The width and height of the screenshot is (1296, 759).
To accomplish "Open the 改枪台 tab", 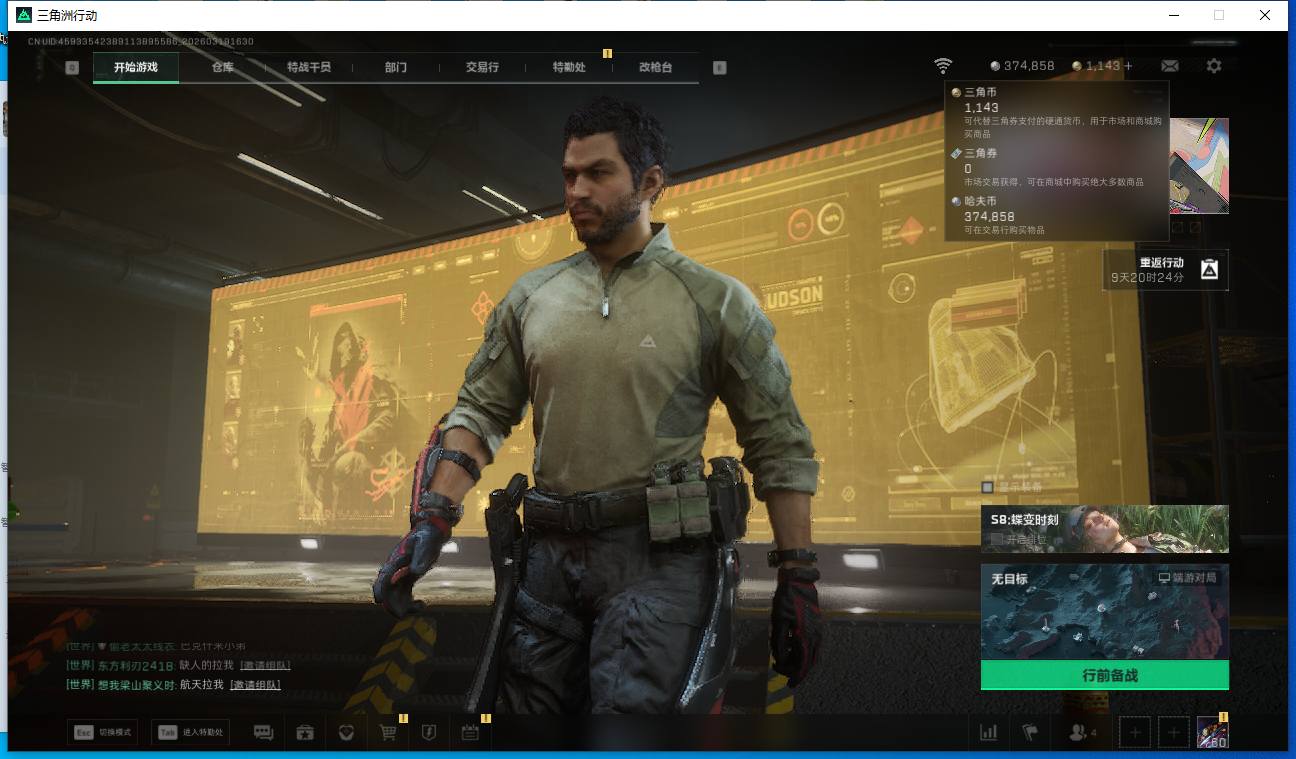I will click(655, 67).
